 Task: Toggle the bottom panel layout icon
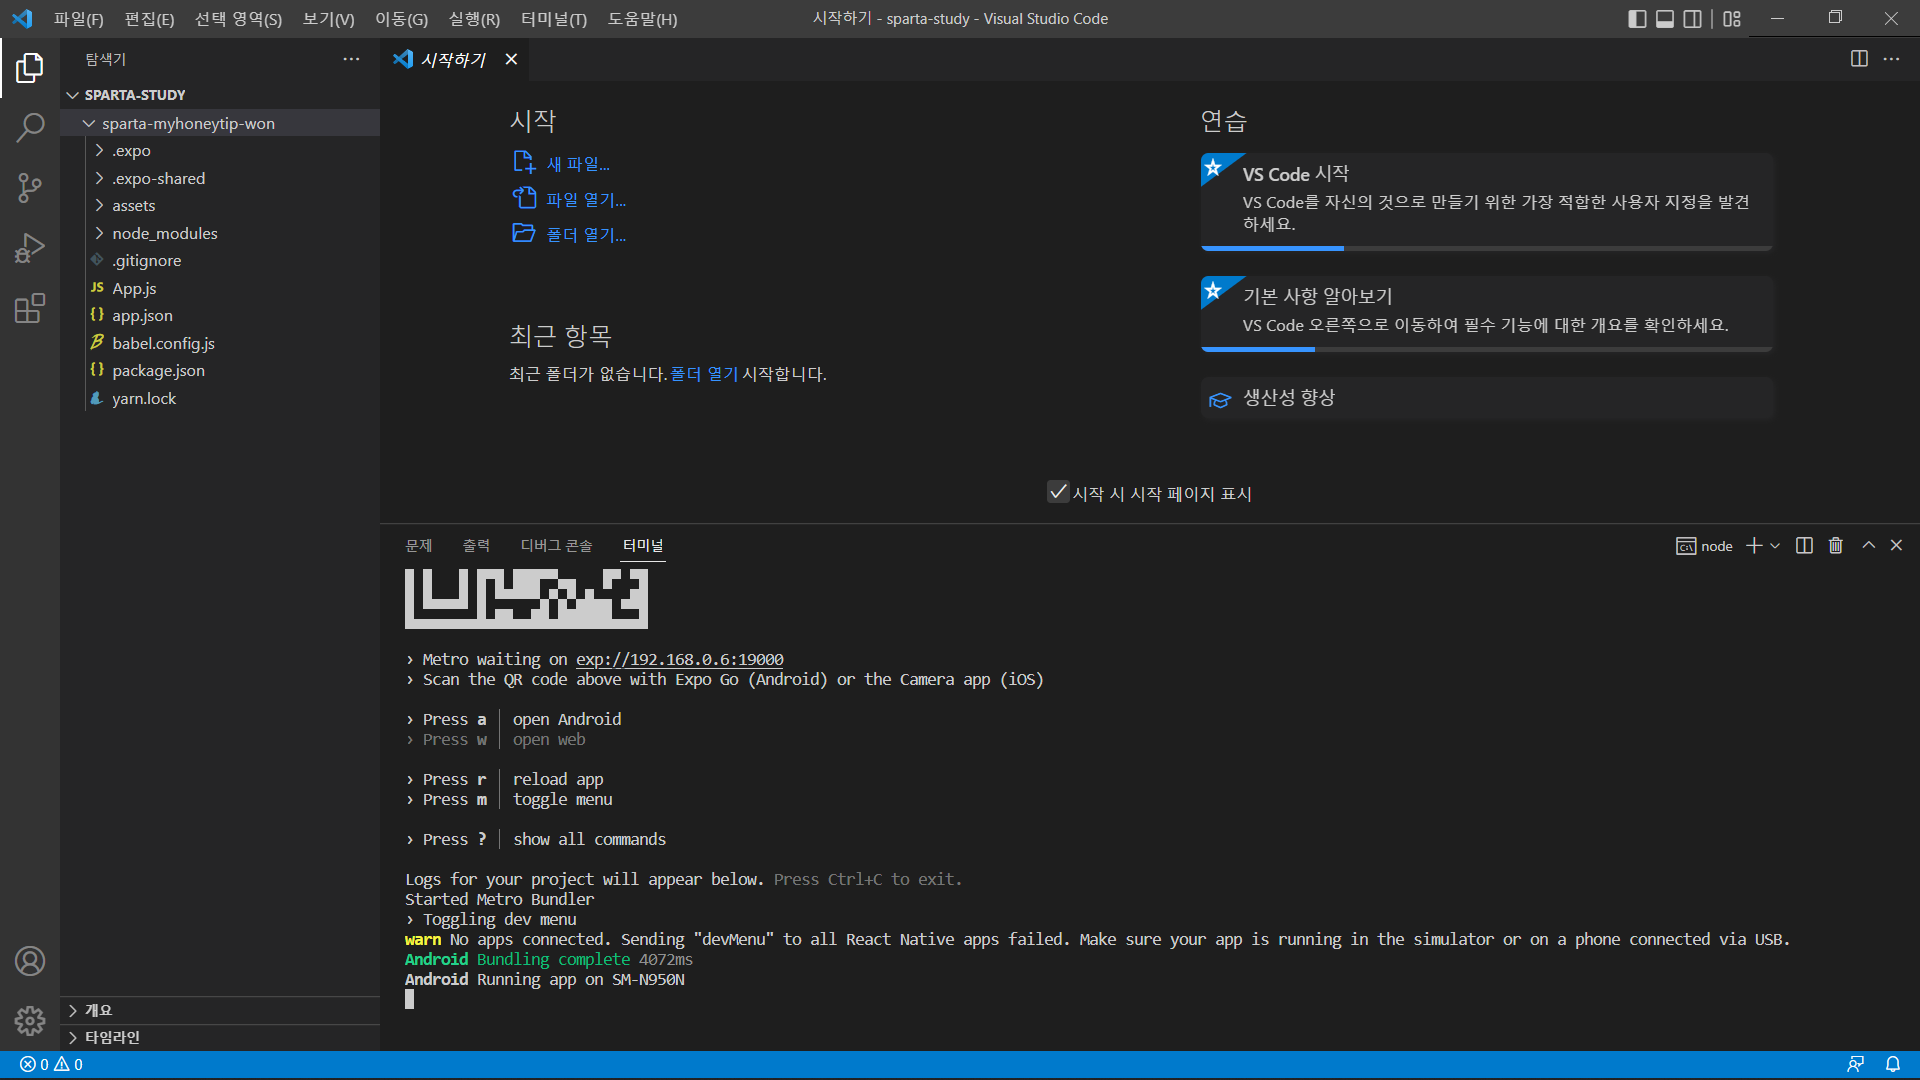[x=1665, y=19]
